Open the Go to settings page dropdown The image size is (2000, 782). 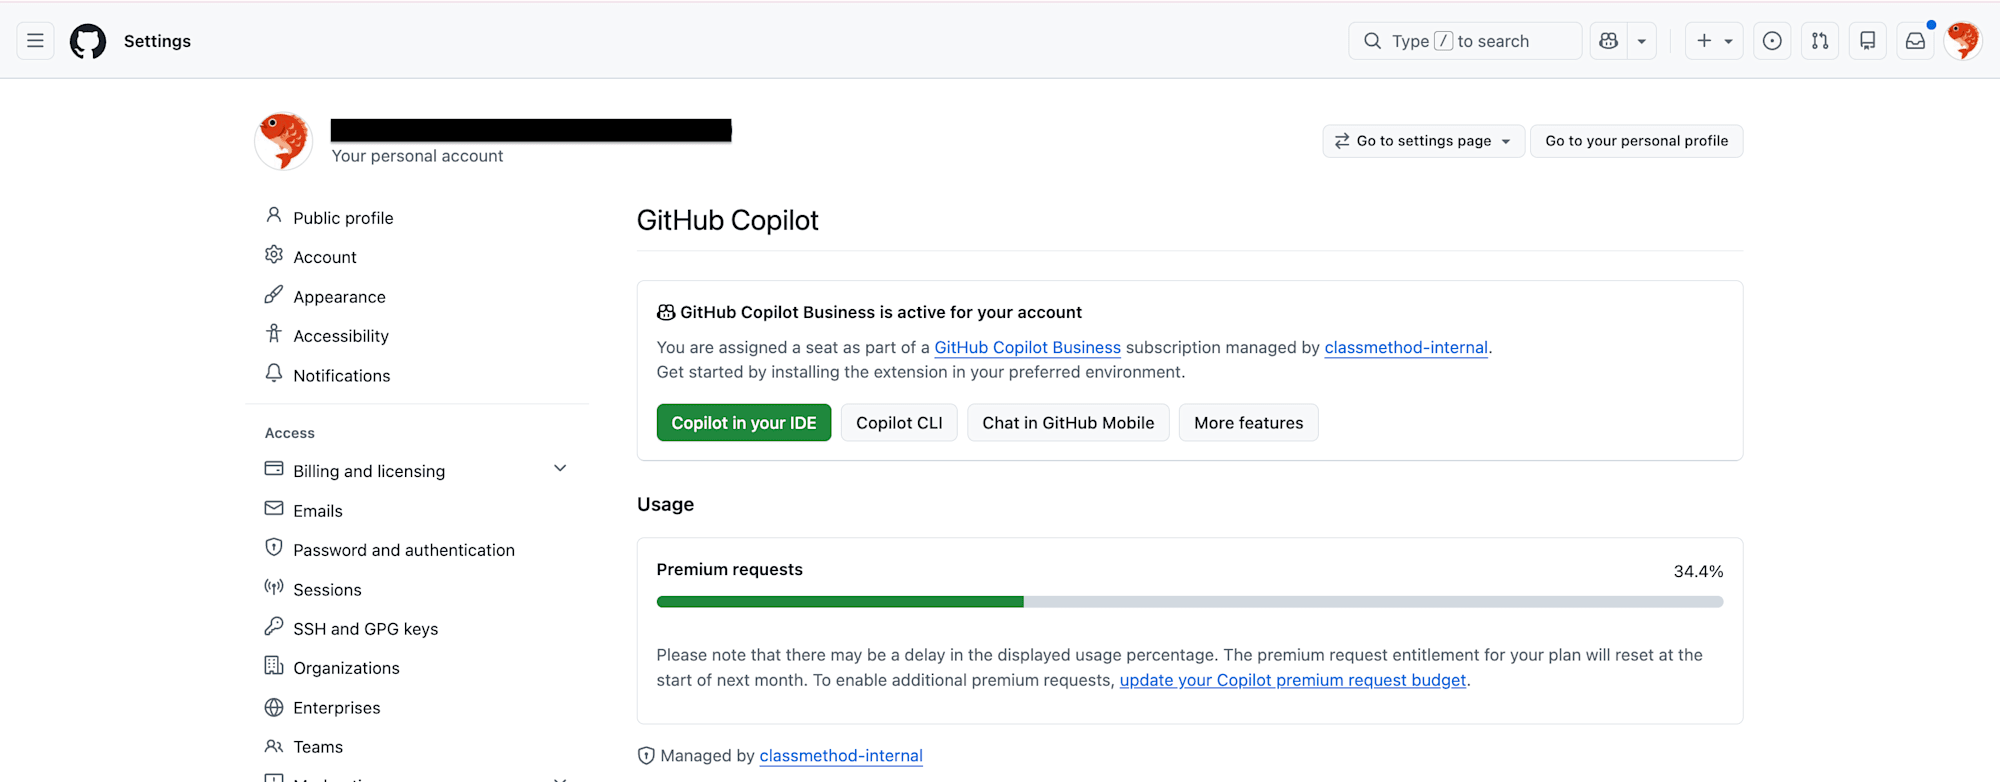1423,141
